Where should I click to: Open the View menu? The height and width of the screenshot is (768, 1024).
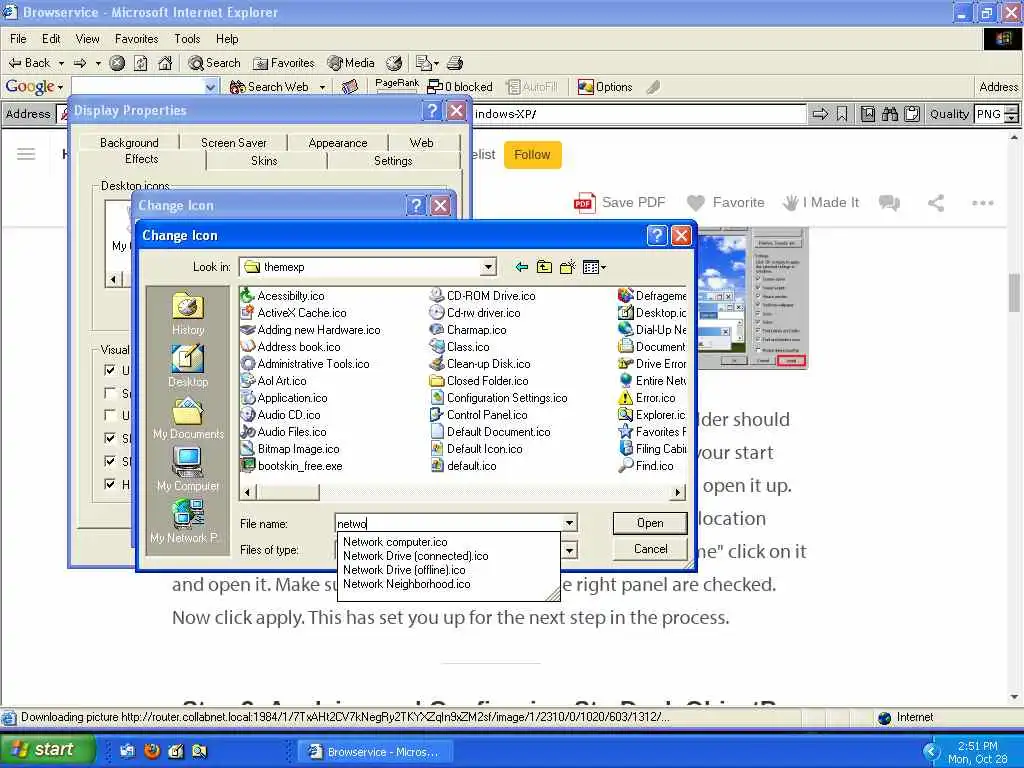pos(88,39)
